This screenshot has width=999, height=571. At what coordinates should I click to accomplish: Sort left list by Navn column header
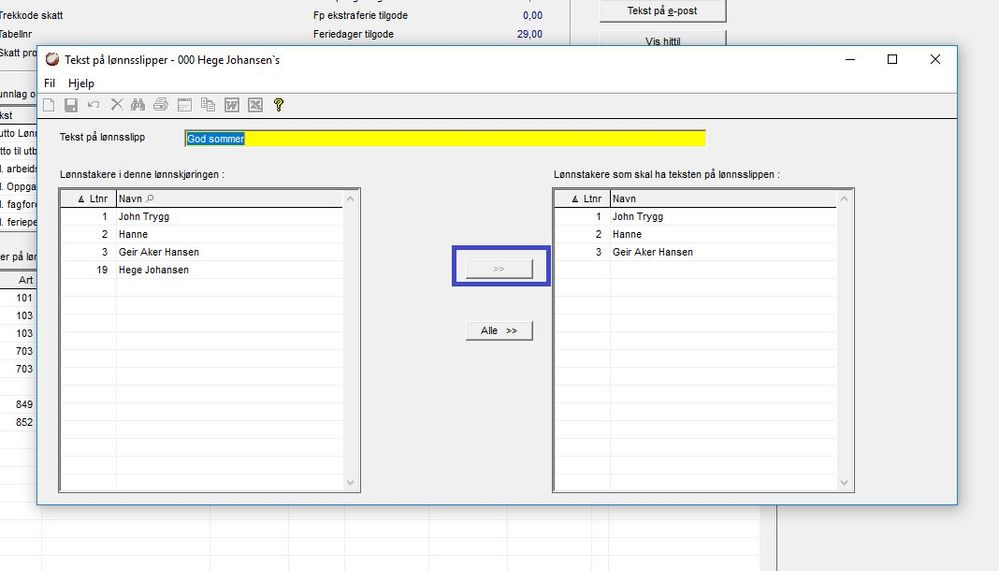click(x=229, y=199)
